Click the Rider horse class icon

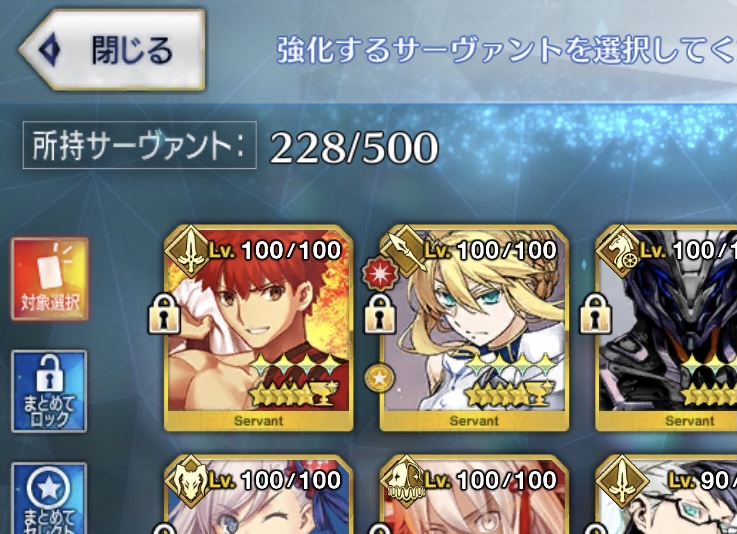[x=621, y=251]
